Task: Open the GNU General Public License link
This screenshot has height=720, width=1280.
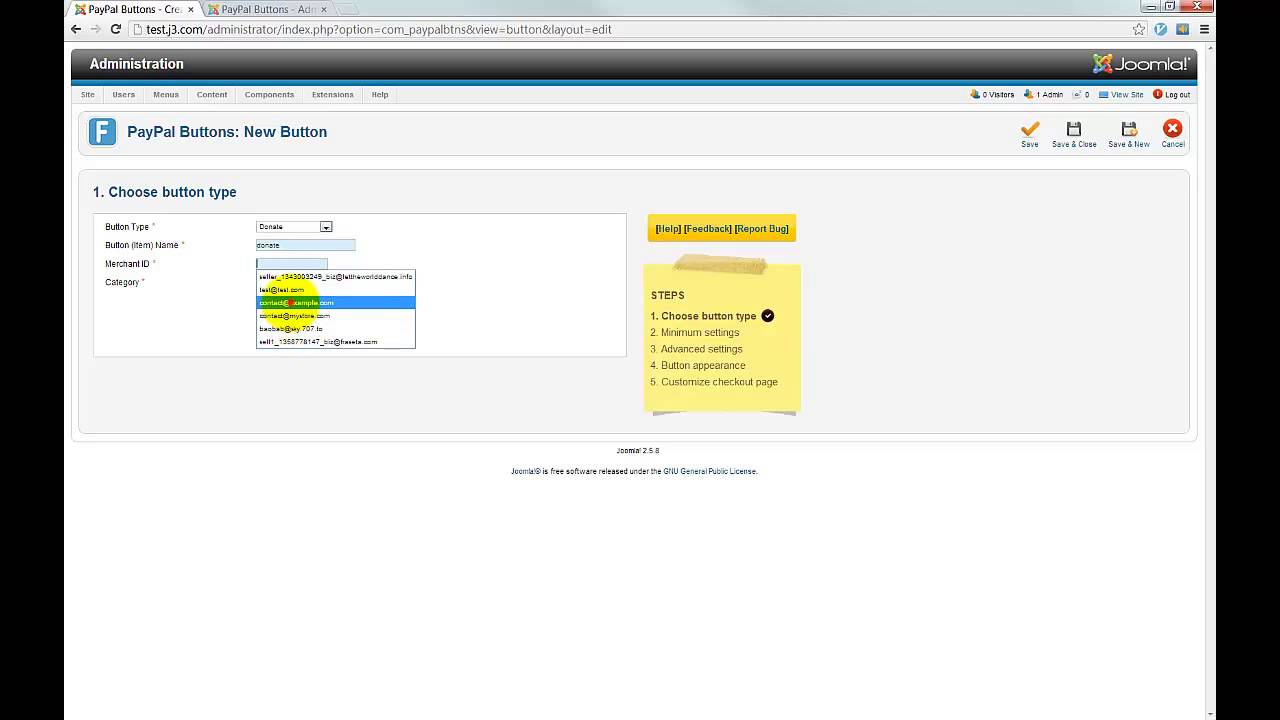Action: point(710,471)
